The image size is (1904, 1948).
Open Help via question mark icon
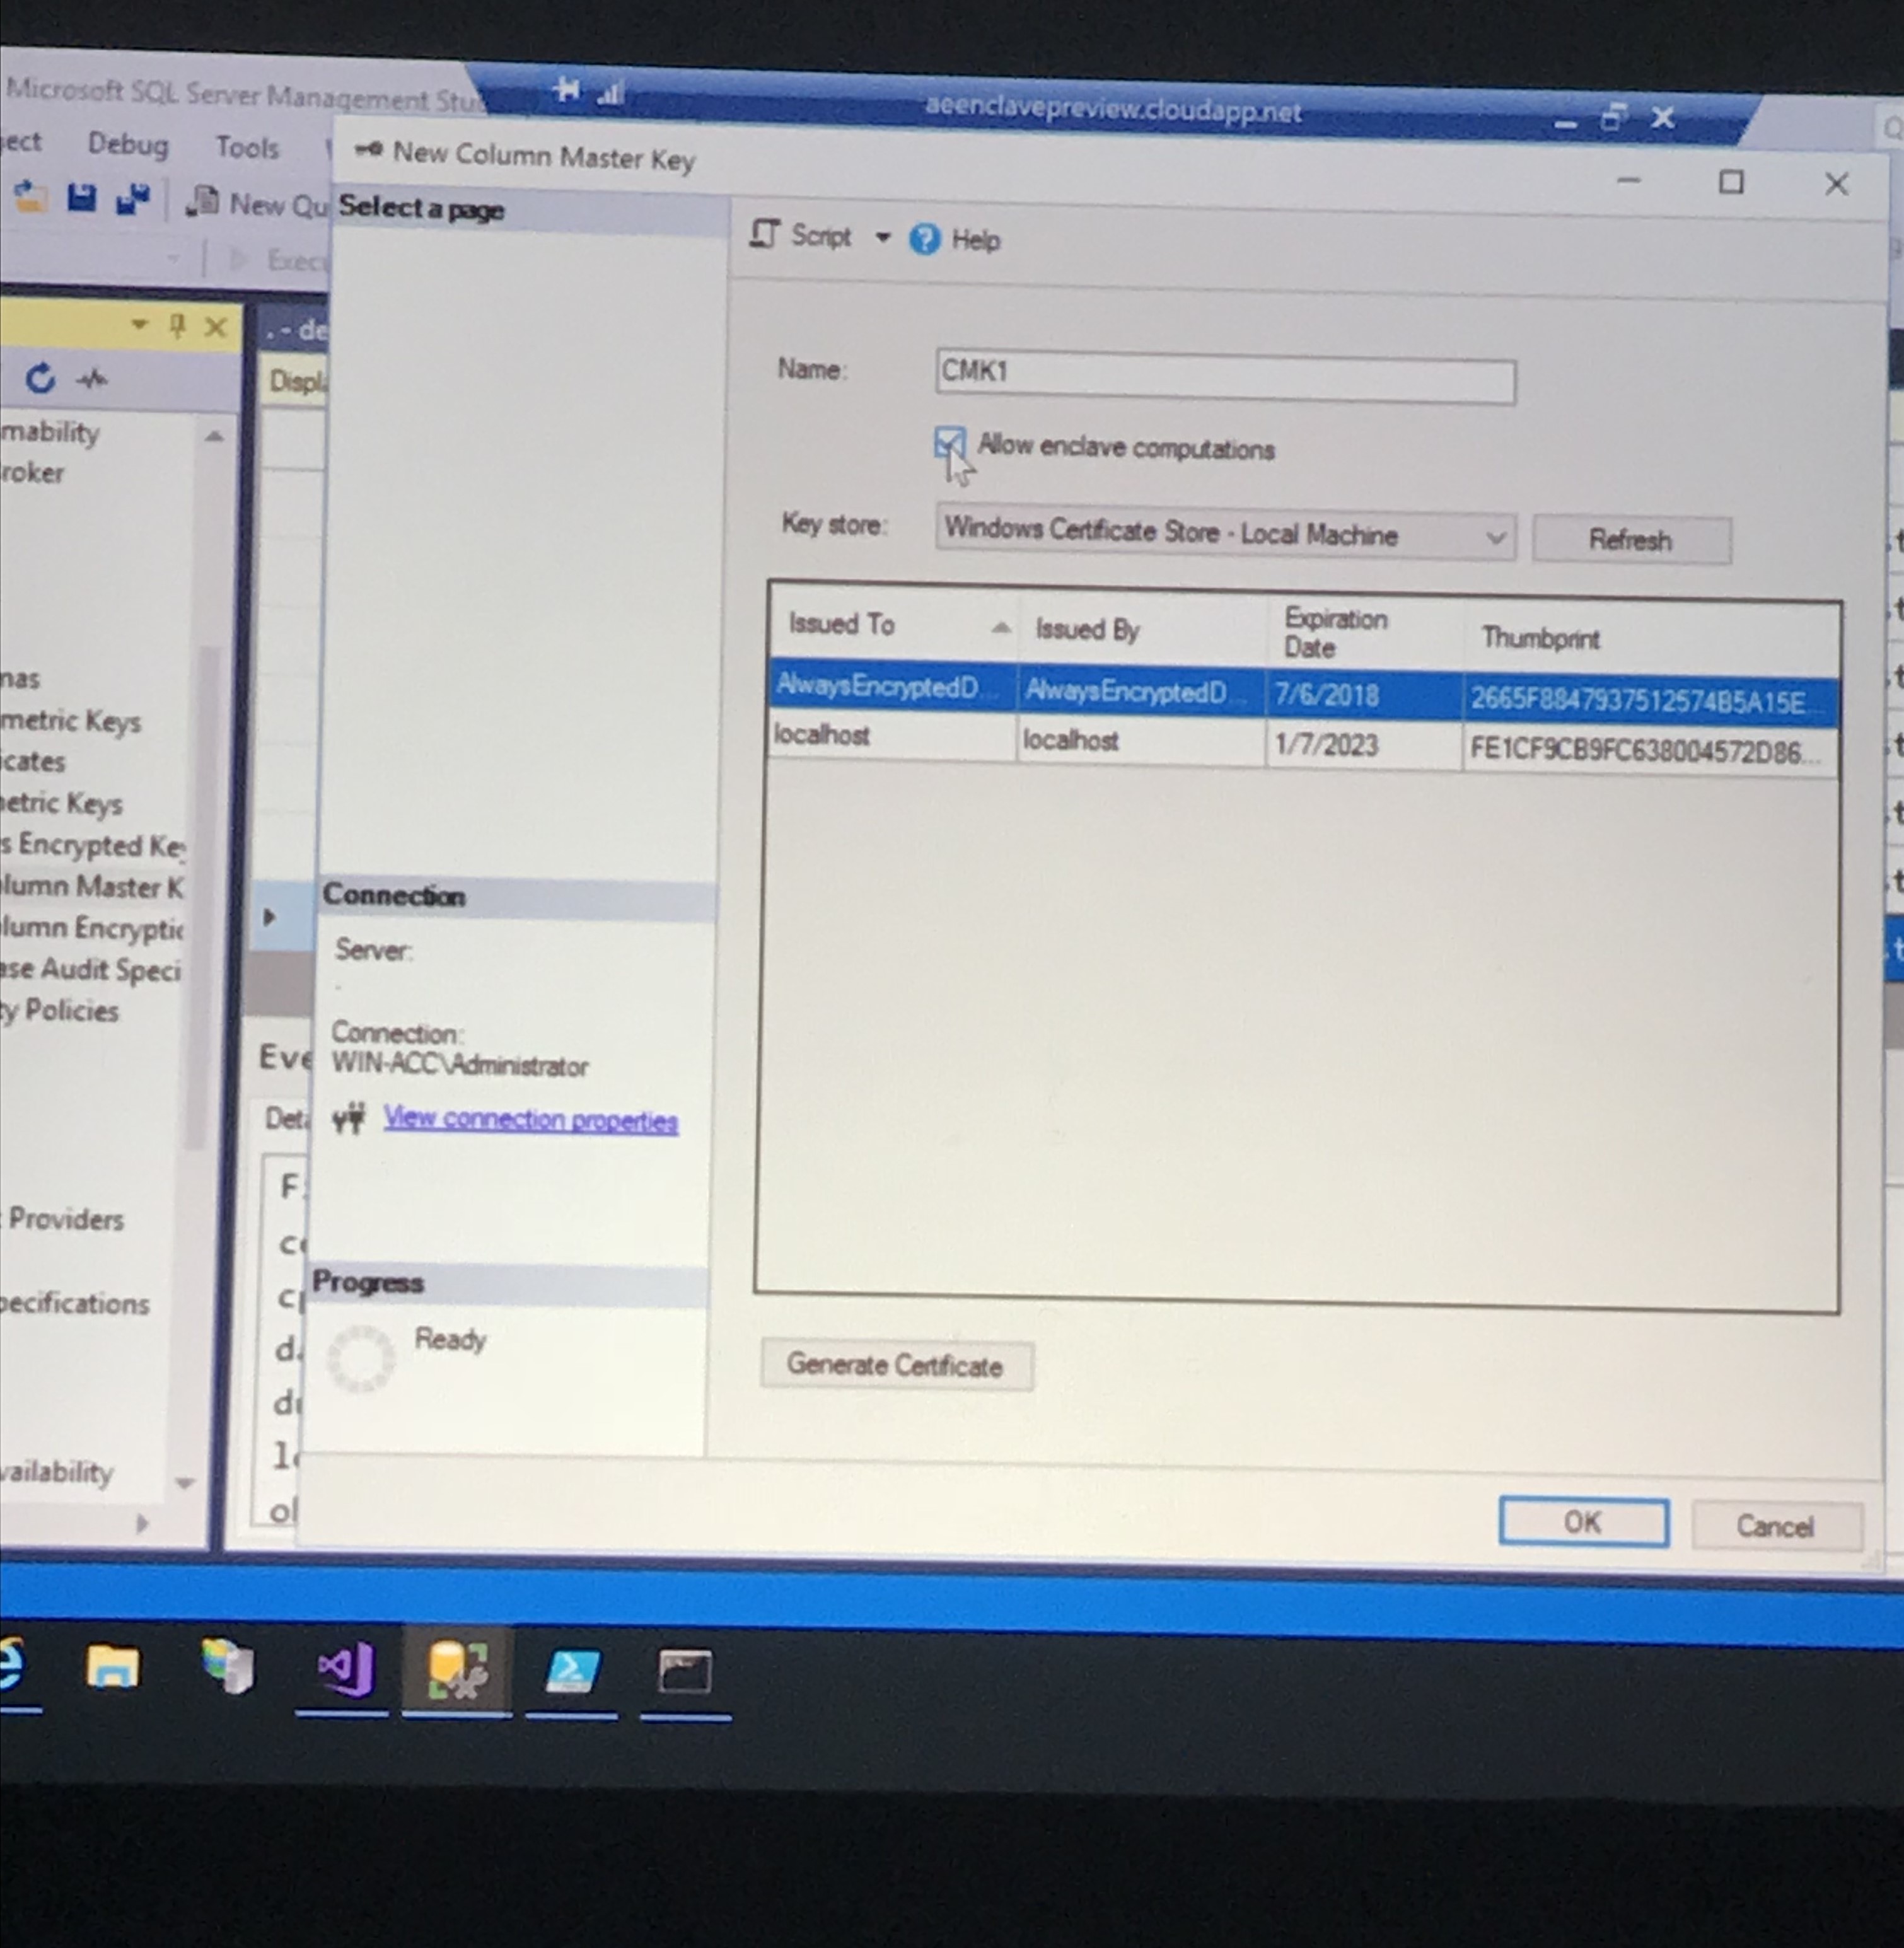(x=925, y=239)
